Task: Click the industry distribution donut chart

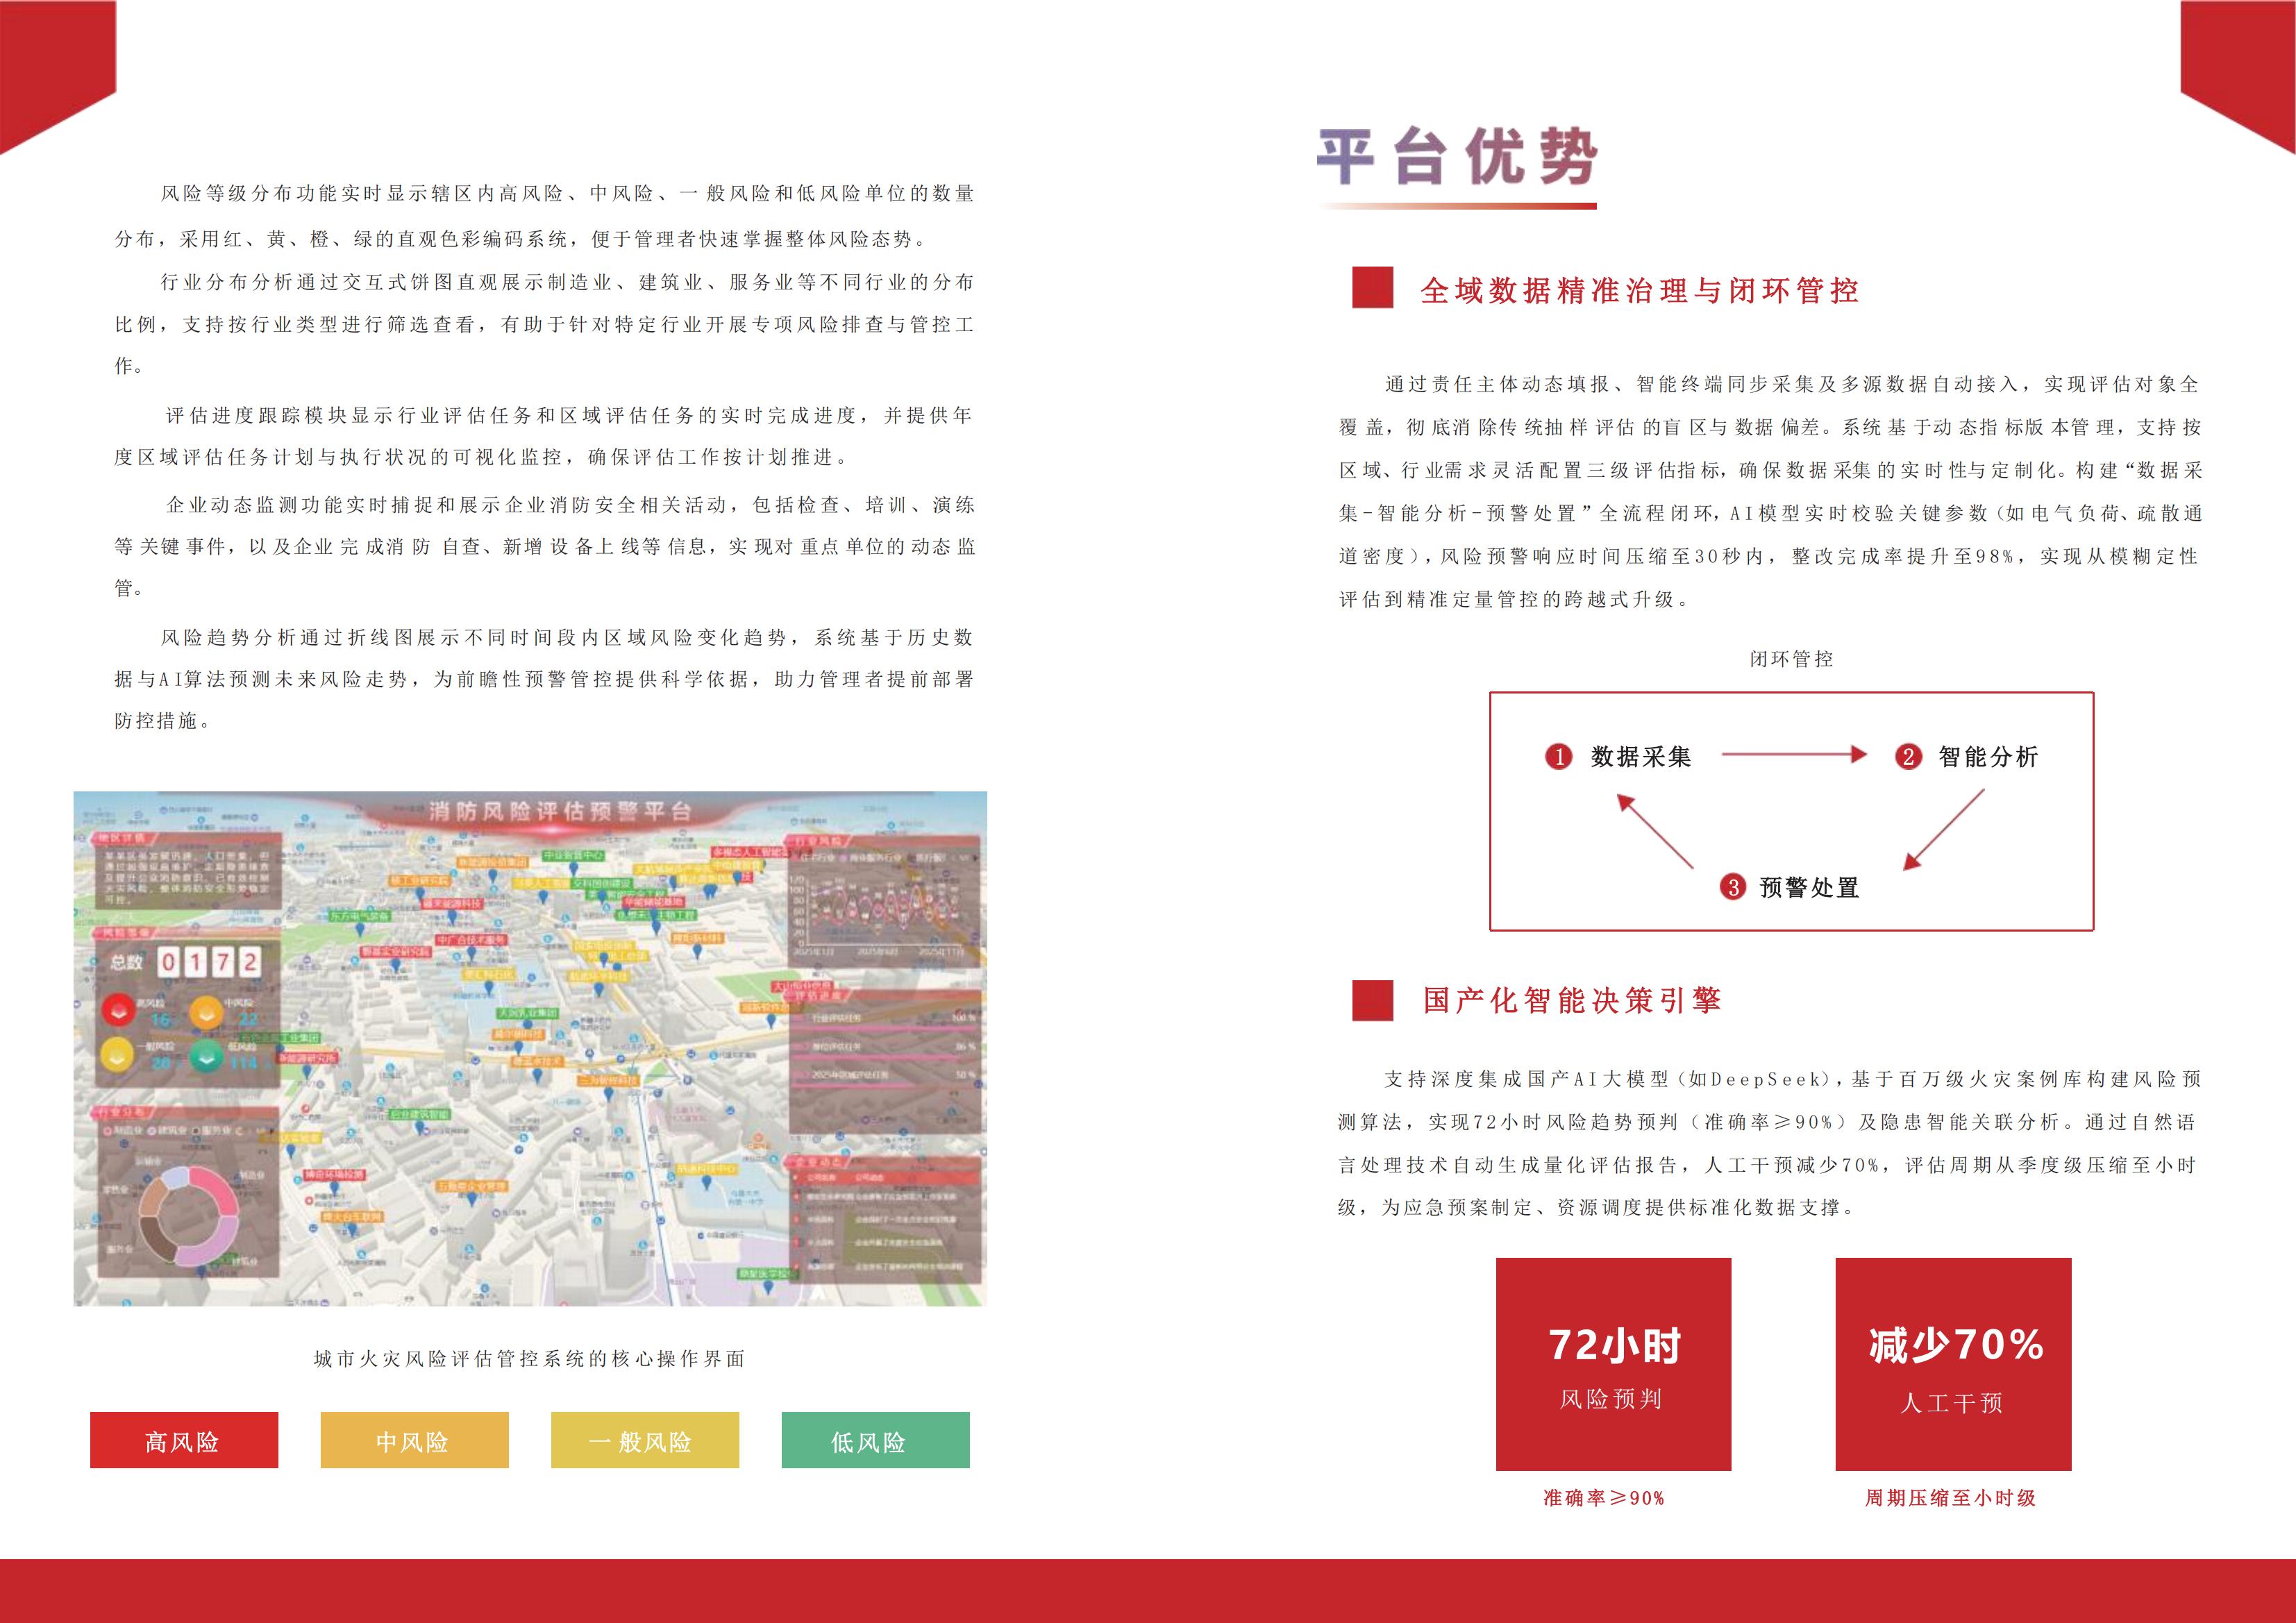Action: click(189, 1216)
